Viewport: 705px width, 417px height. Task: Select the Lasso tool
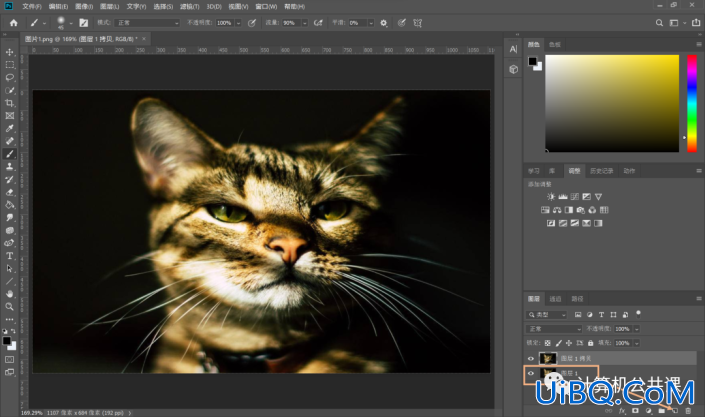click(x=9, y=77)
